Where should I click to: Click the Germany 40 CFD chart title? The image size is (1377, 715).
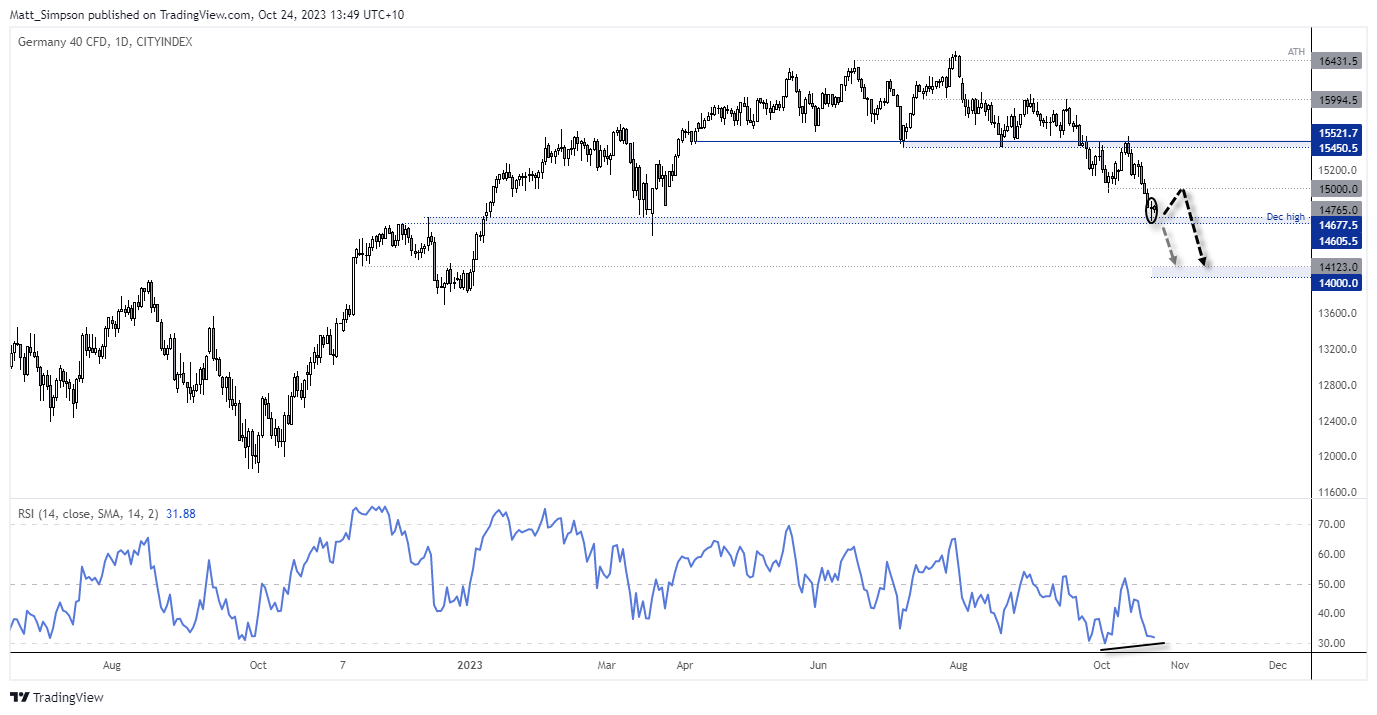[105, 42]
